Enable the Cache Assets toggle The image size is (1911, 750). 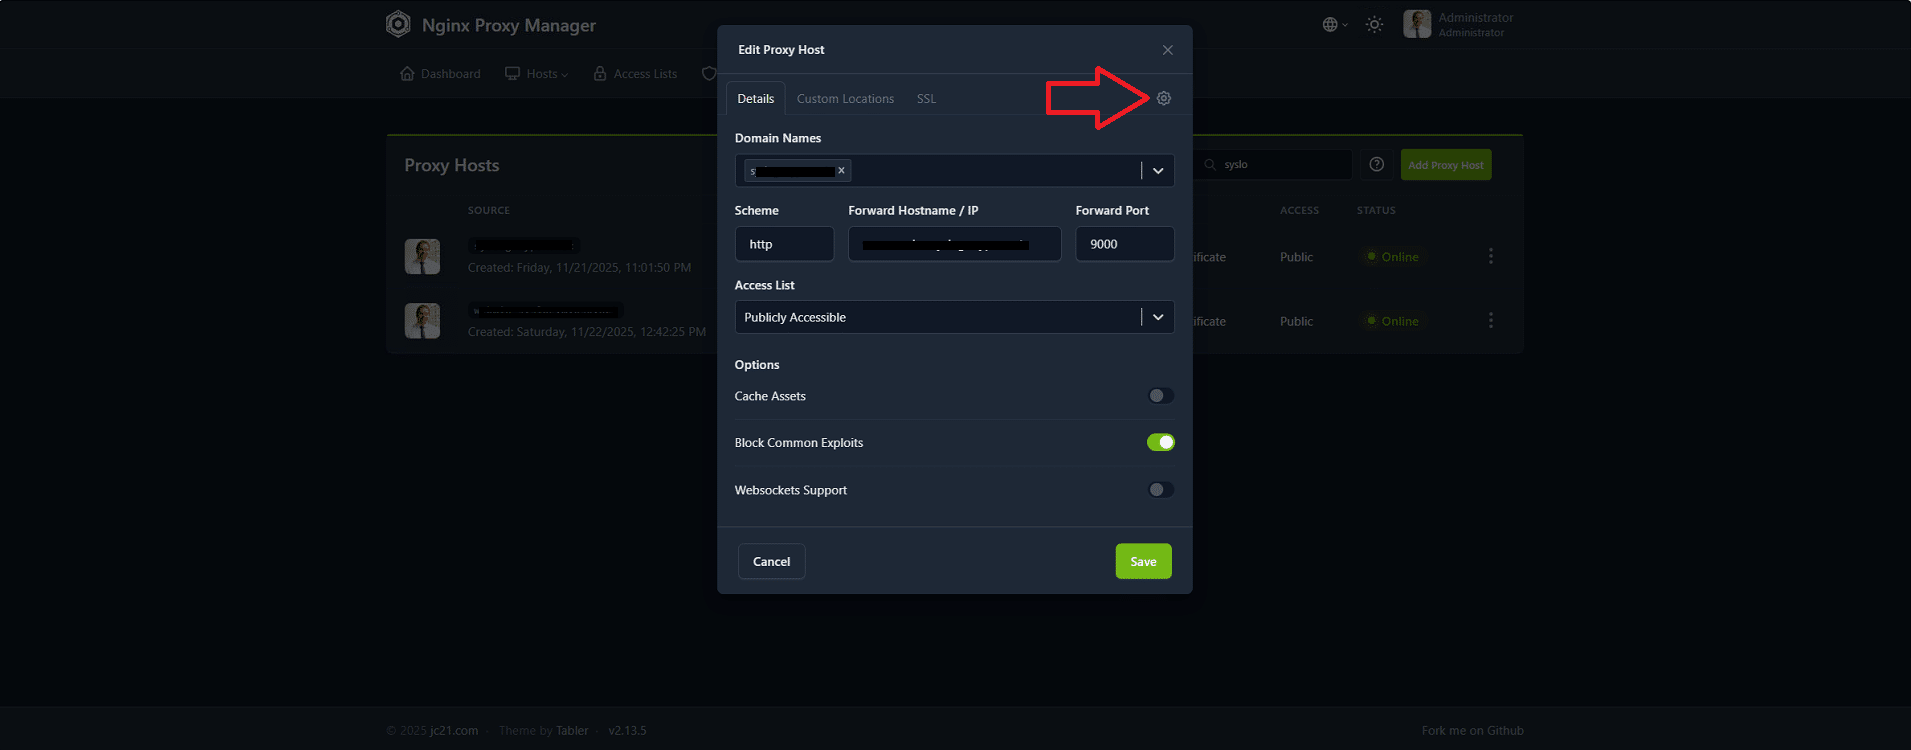pyautogui.click(x=1160, y=396)
